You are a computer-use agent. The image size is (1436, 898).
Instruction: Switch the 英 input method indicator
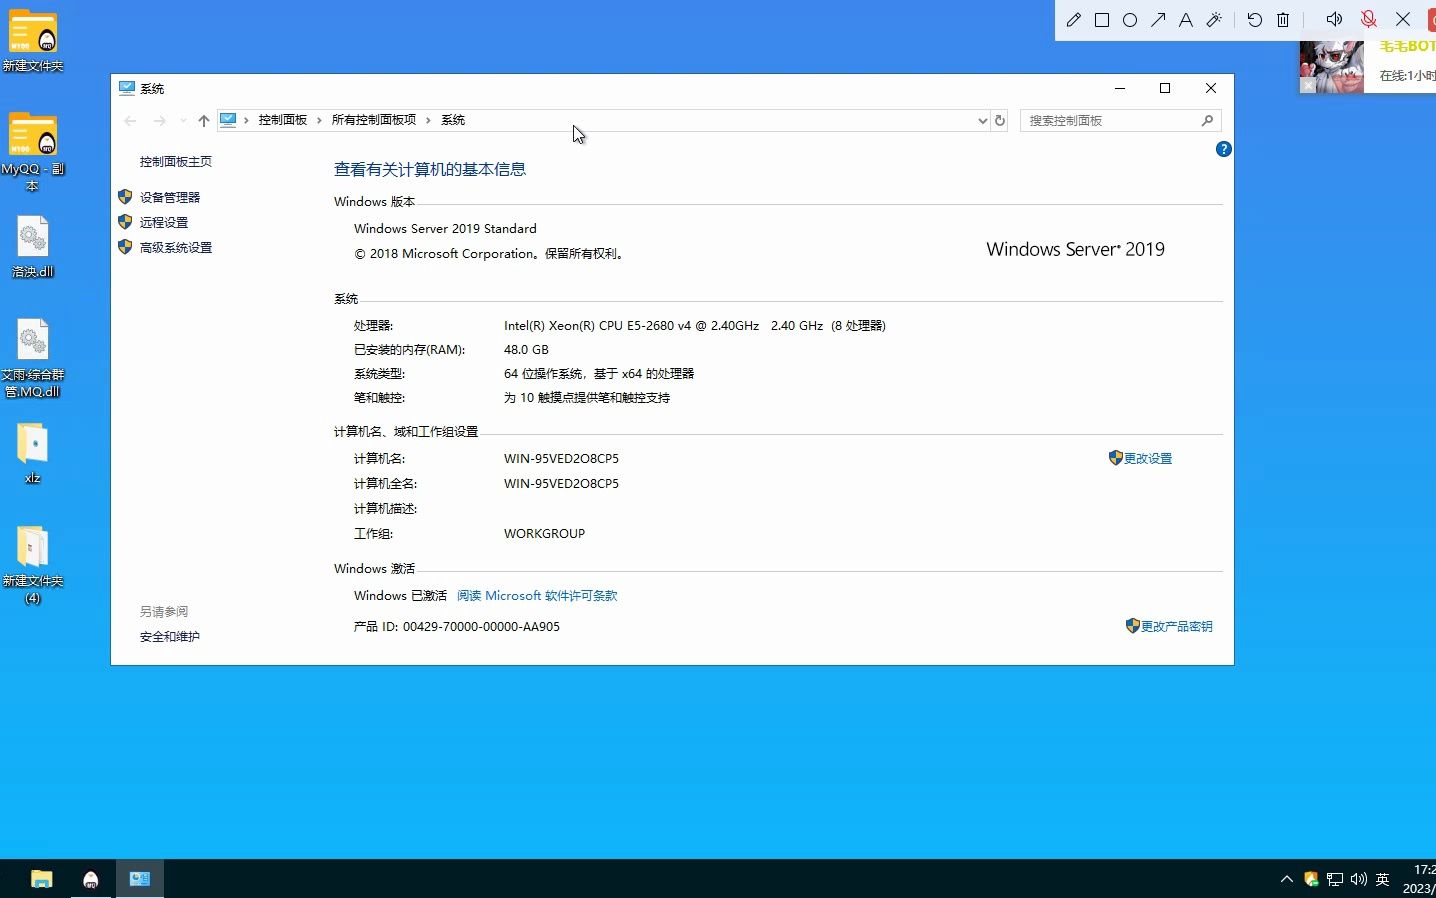[1381, 879]
